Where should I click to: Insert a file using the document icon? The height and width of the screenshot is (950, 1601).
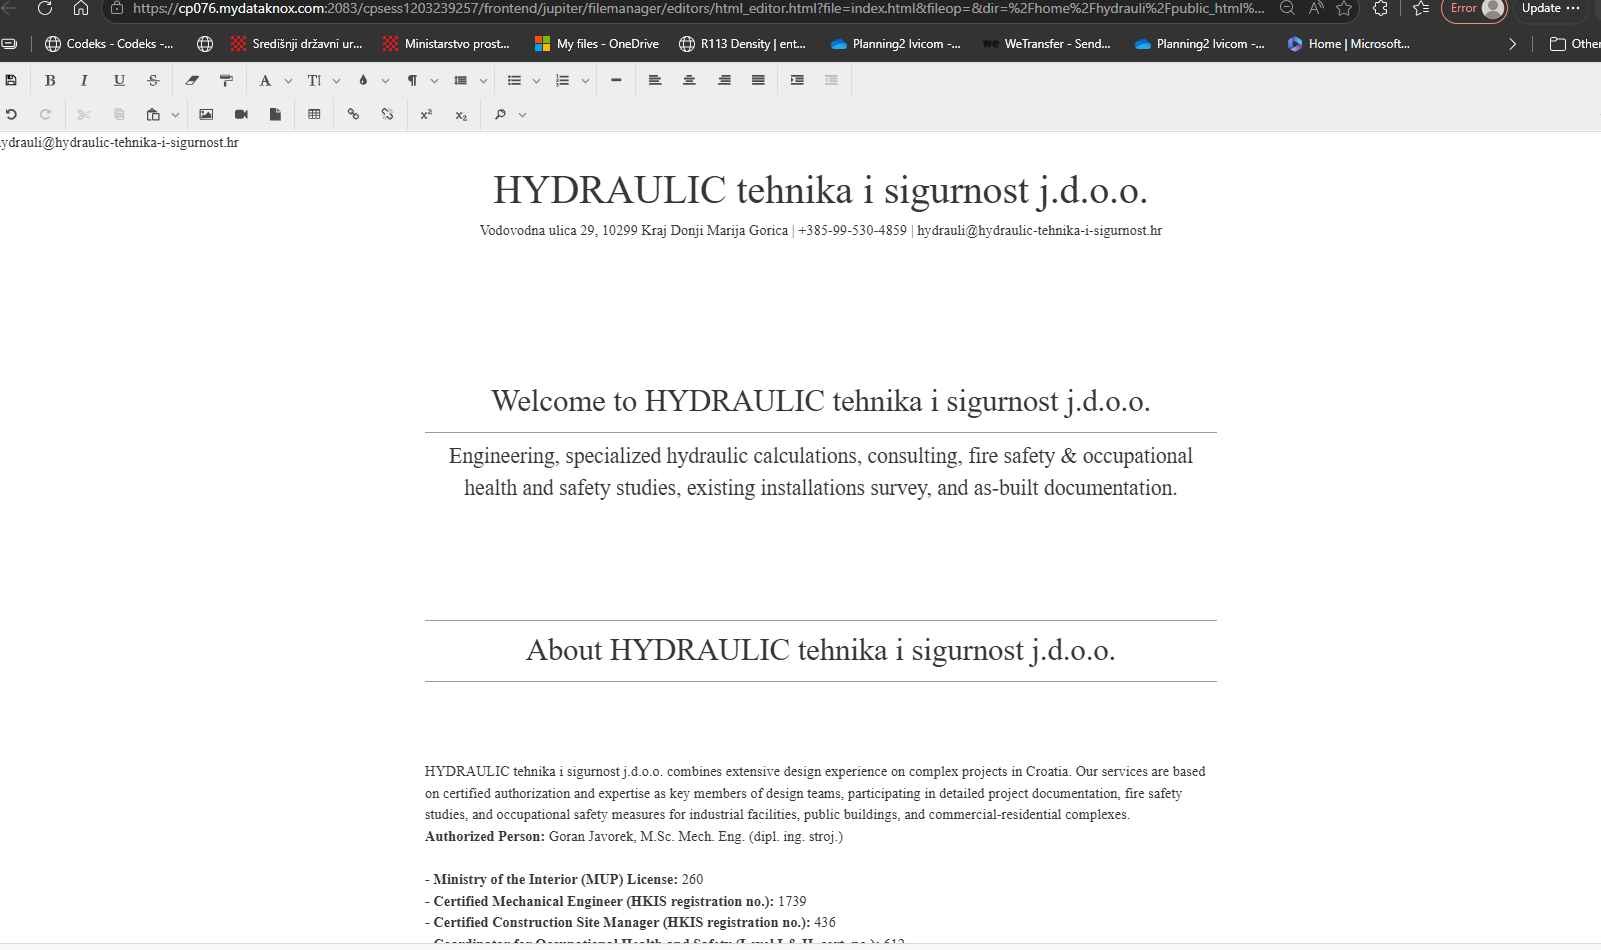(275, 114)
